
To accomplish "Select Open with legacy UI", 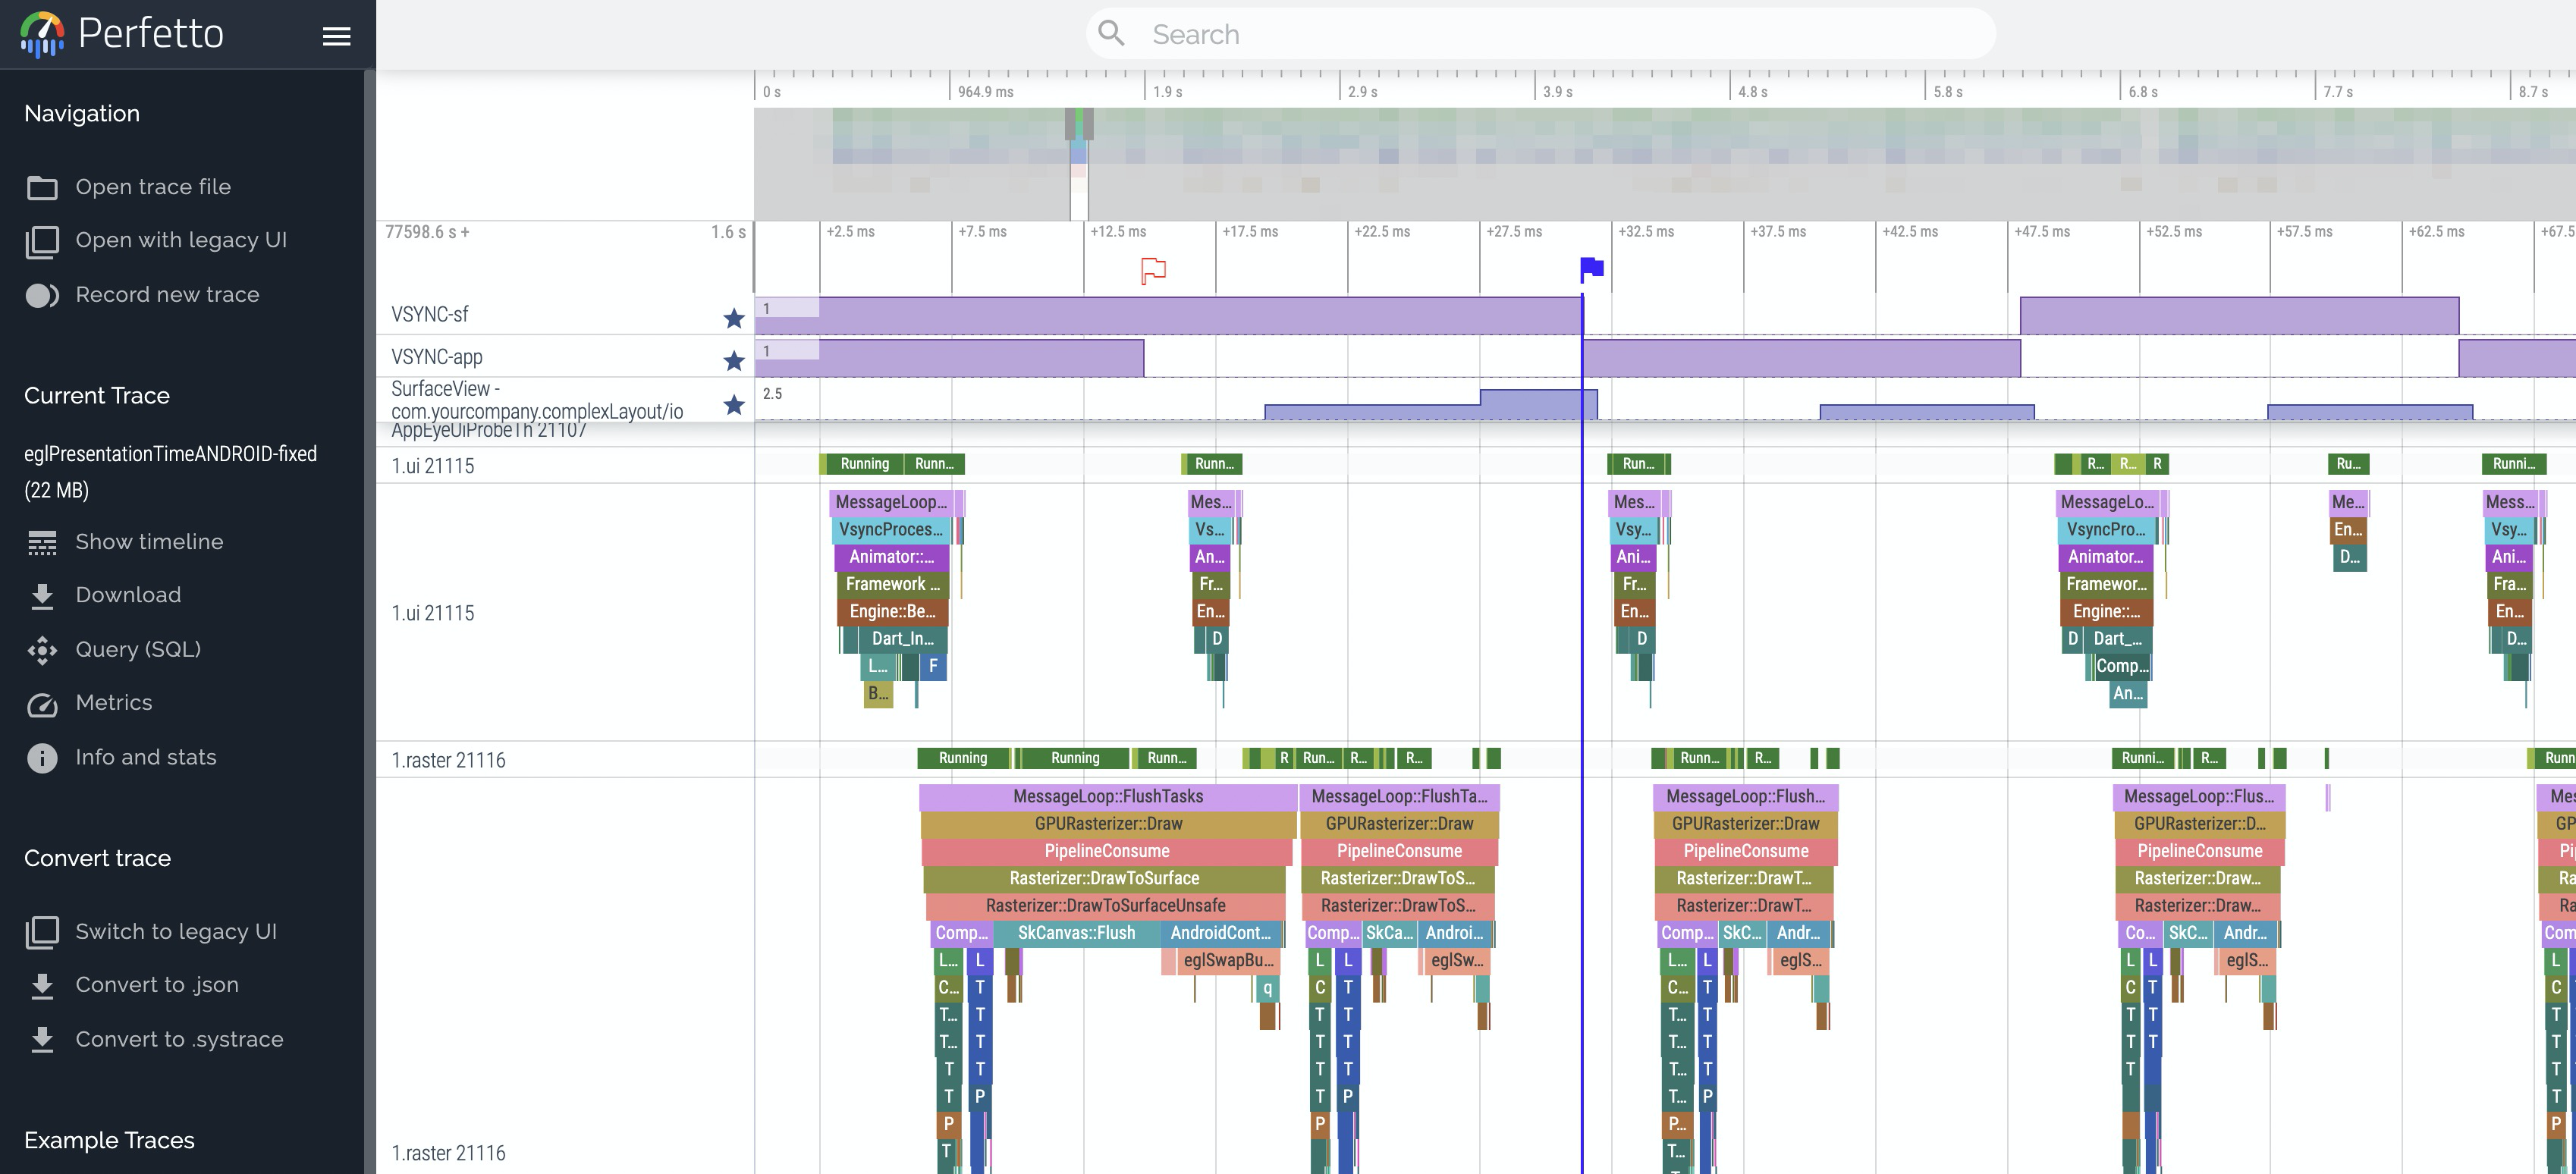I will click(x=181, y=240).
